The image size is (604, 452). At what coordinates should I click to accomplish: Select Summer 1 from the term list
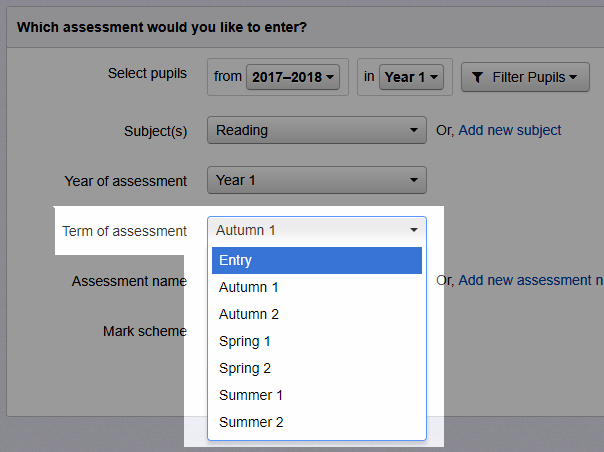coord(317,395)
